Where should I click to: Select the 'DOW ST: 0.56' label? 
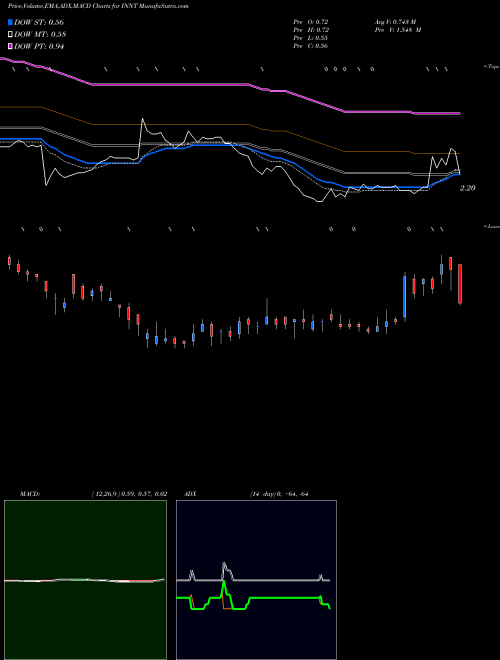(39, 22)
